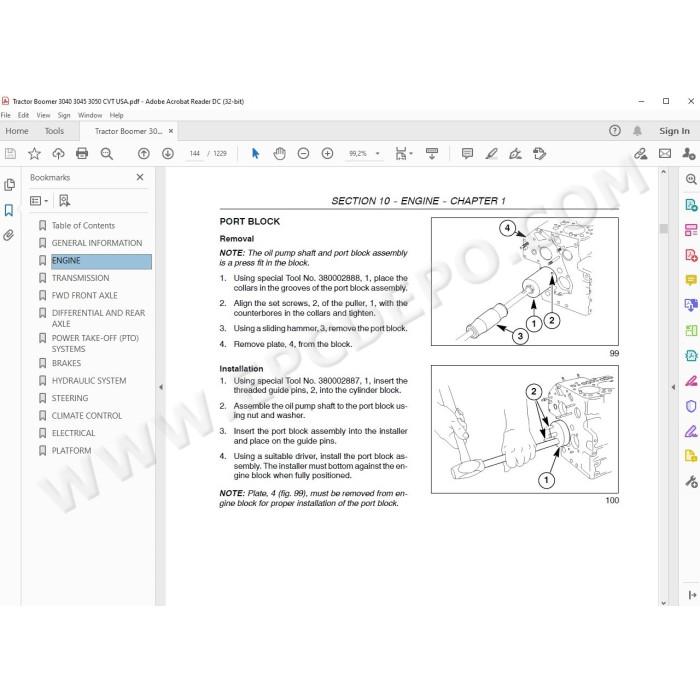Open the bookmark options dropdown
The width and height of the screenshot is (700, 700).
click(39, 201)
